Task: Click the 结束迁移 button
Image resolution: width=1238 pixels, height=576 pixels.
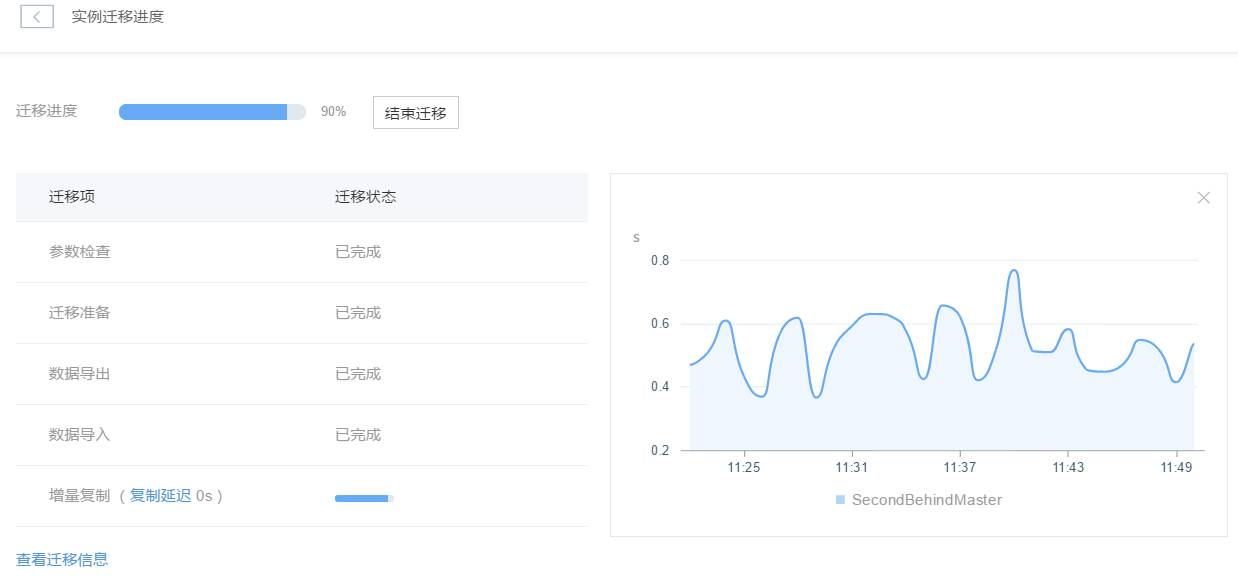Action: click(416, 113)
